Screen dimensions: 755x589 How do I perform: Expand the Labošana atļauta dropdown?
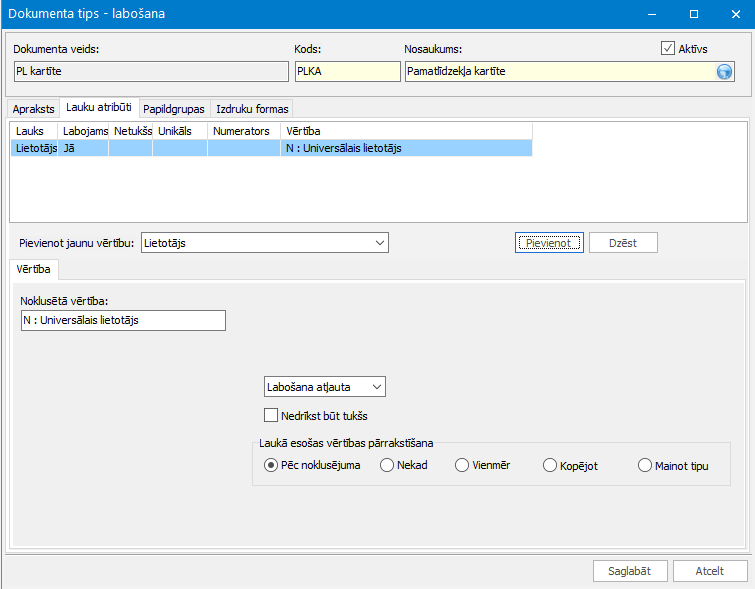coord(325,387)
